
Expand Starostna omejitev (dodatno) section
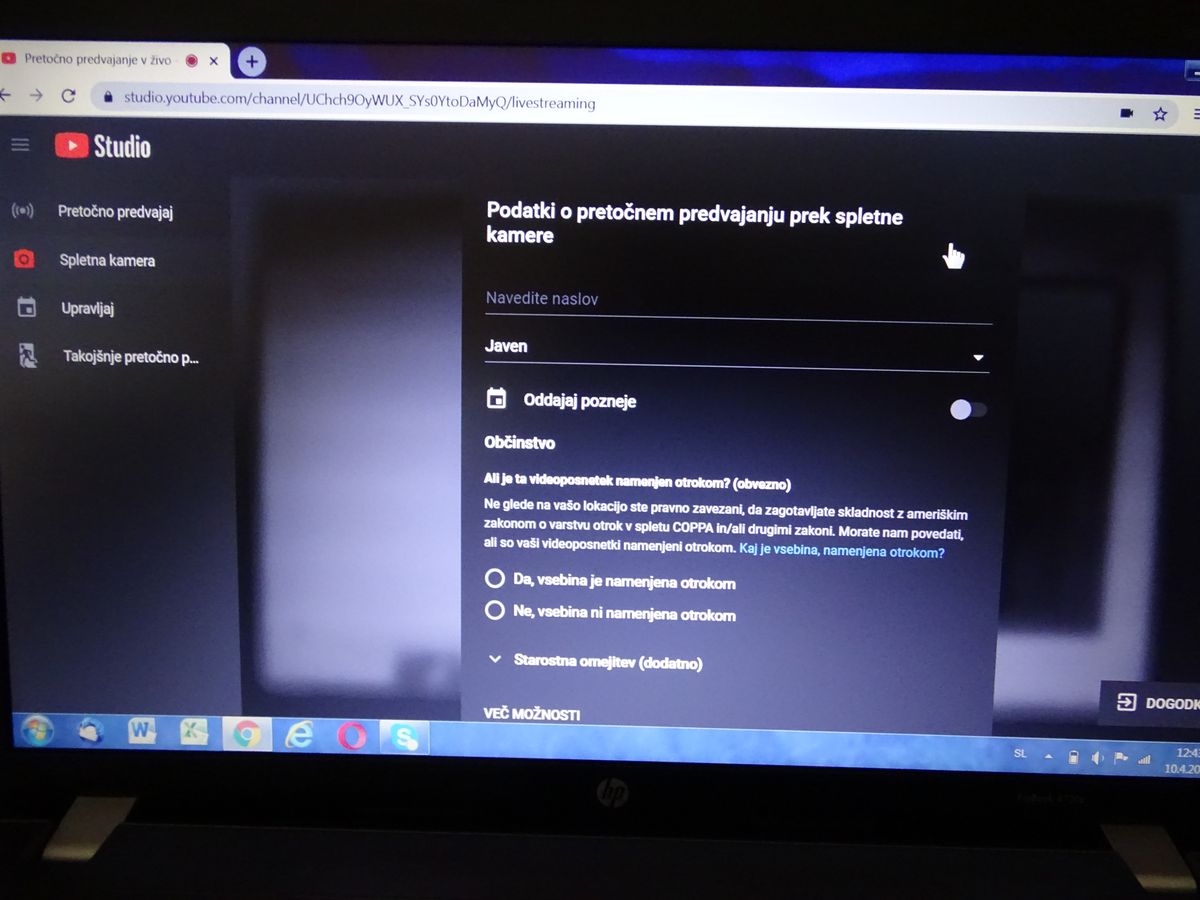[596, 662]
